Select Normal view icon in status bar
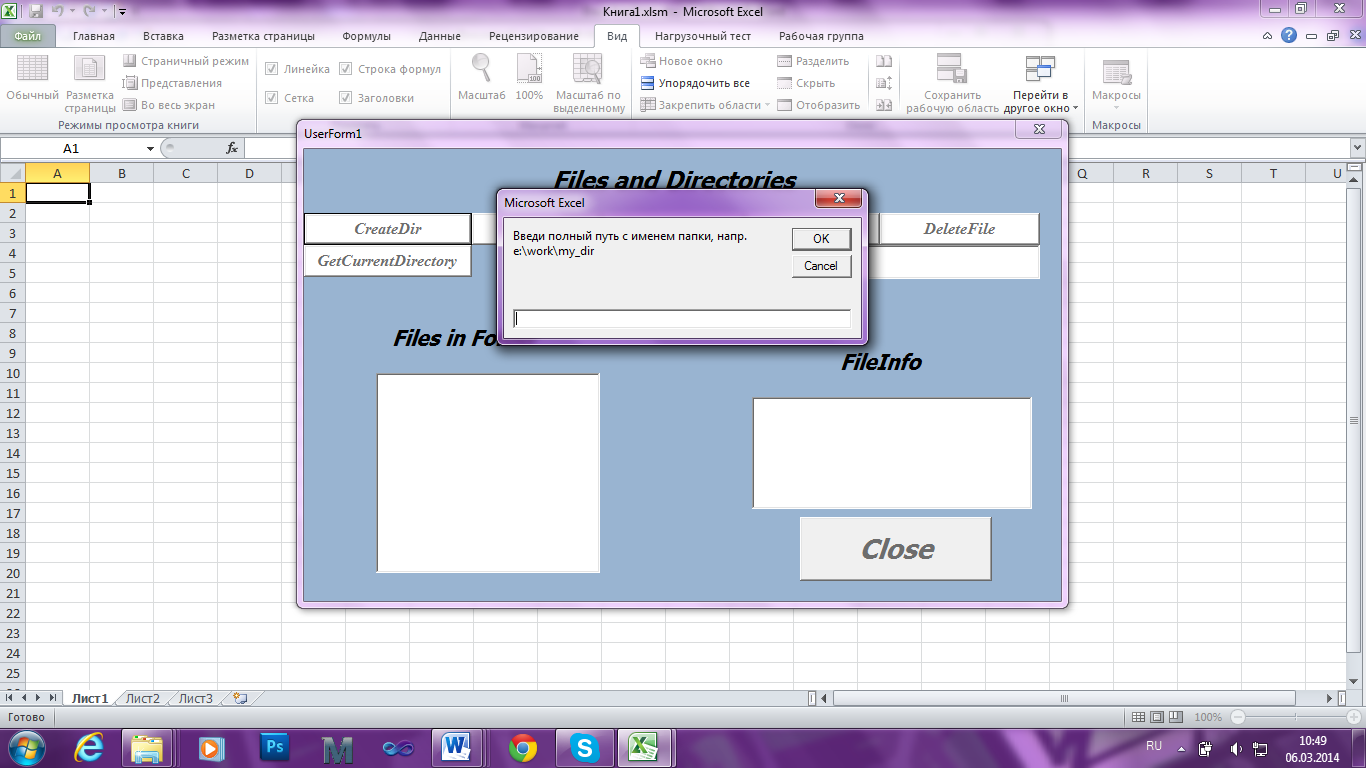Screen dimensions: 1366x768 [1138, 717]
